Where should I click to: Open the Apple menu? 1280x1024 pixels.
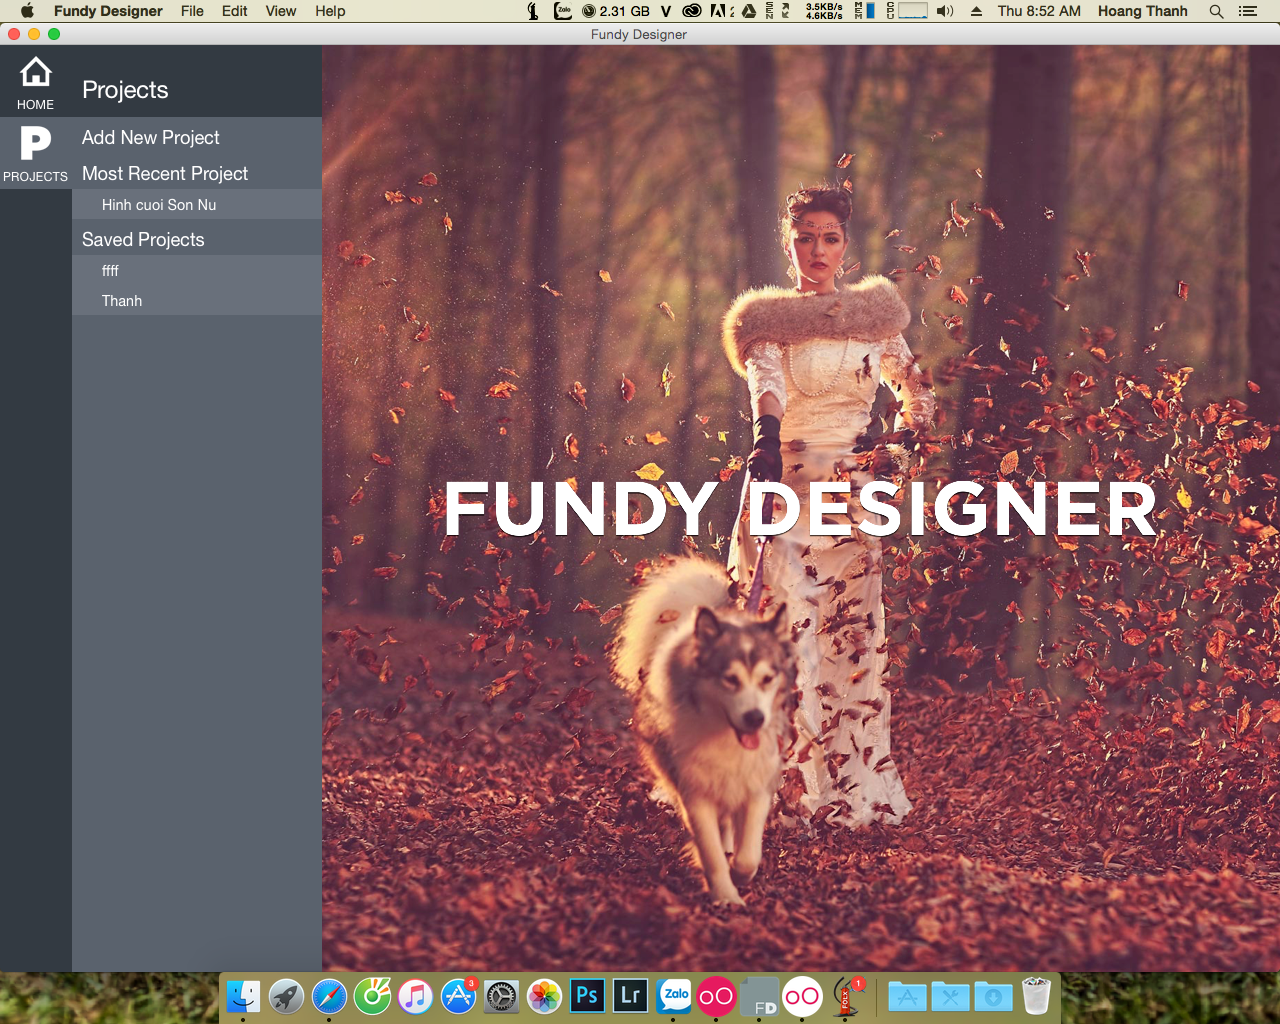[x=27, y=11]
